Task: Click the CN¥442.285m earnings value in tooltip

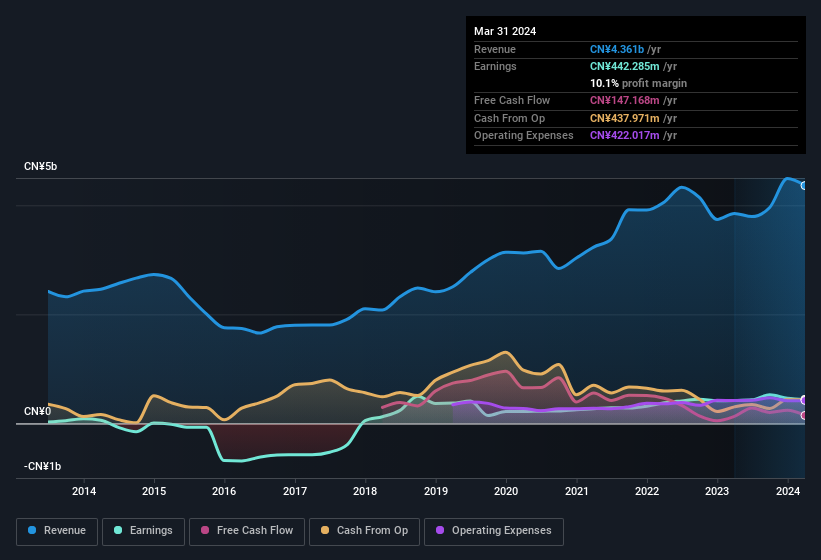Action: point(630,66)
